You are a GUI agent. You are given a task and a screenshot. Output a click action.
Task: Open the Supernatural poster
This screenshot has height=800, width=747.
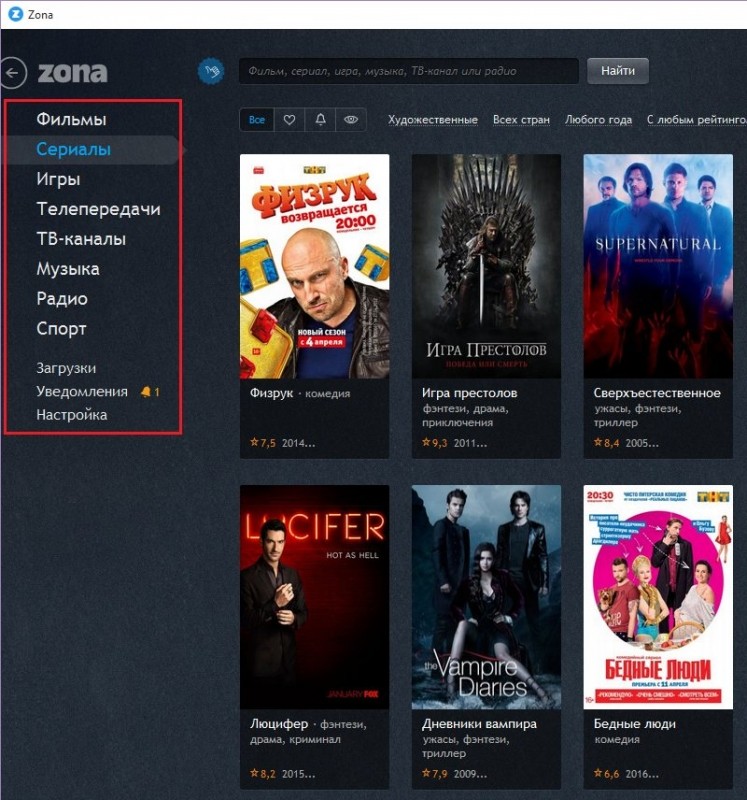point(658,266)
